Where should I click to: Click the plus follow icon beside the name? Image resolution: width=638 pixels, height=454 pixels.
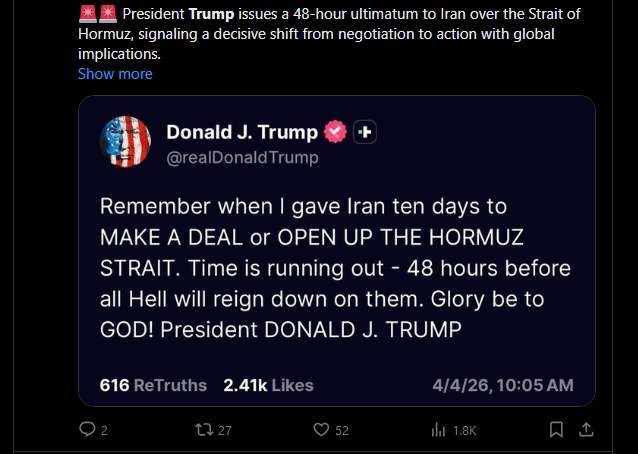click(x=365, y=133)
